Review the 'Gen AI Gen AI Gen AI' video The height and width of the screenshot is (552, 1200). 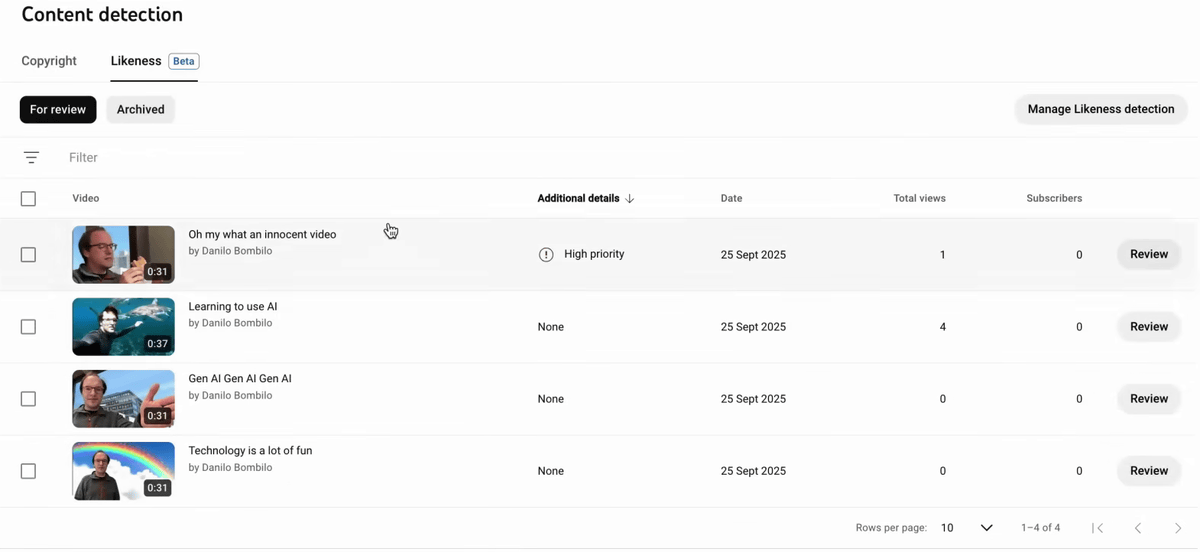(1148, 399)
